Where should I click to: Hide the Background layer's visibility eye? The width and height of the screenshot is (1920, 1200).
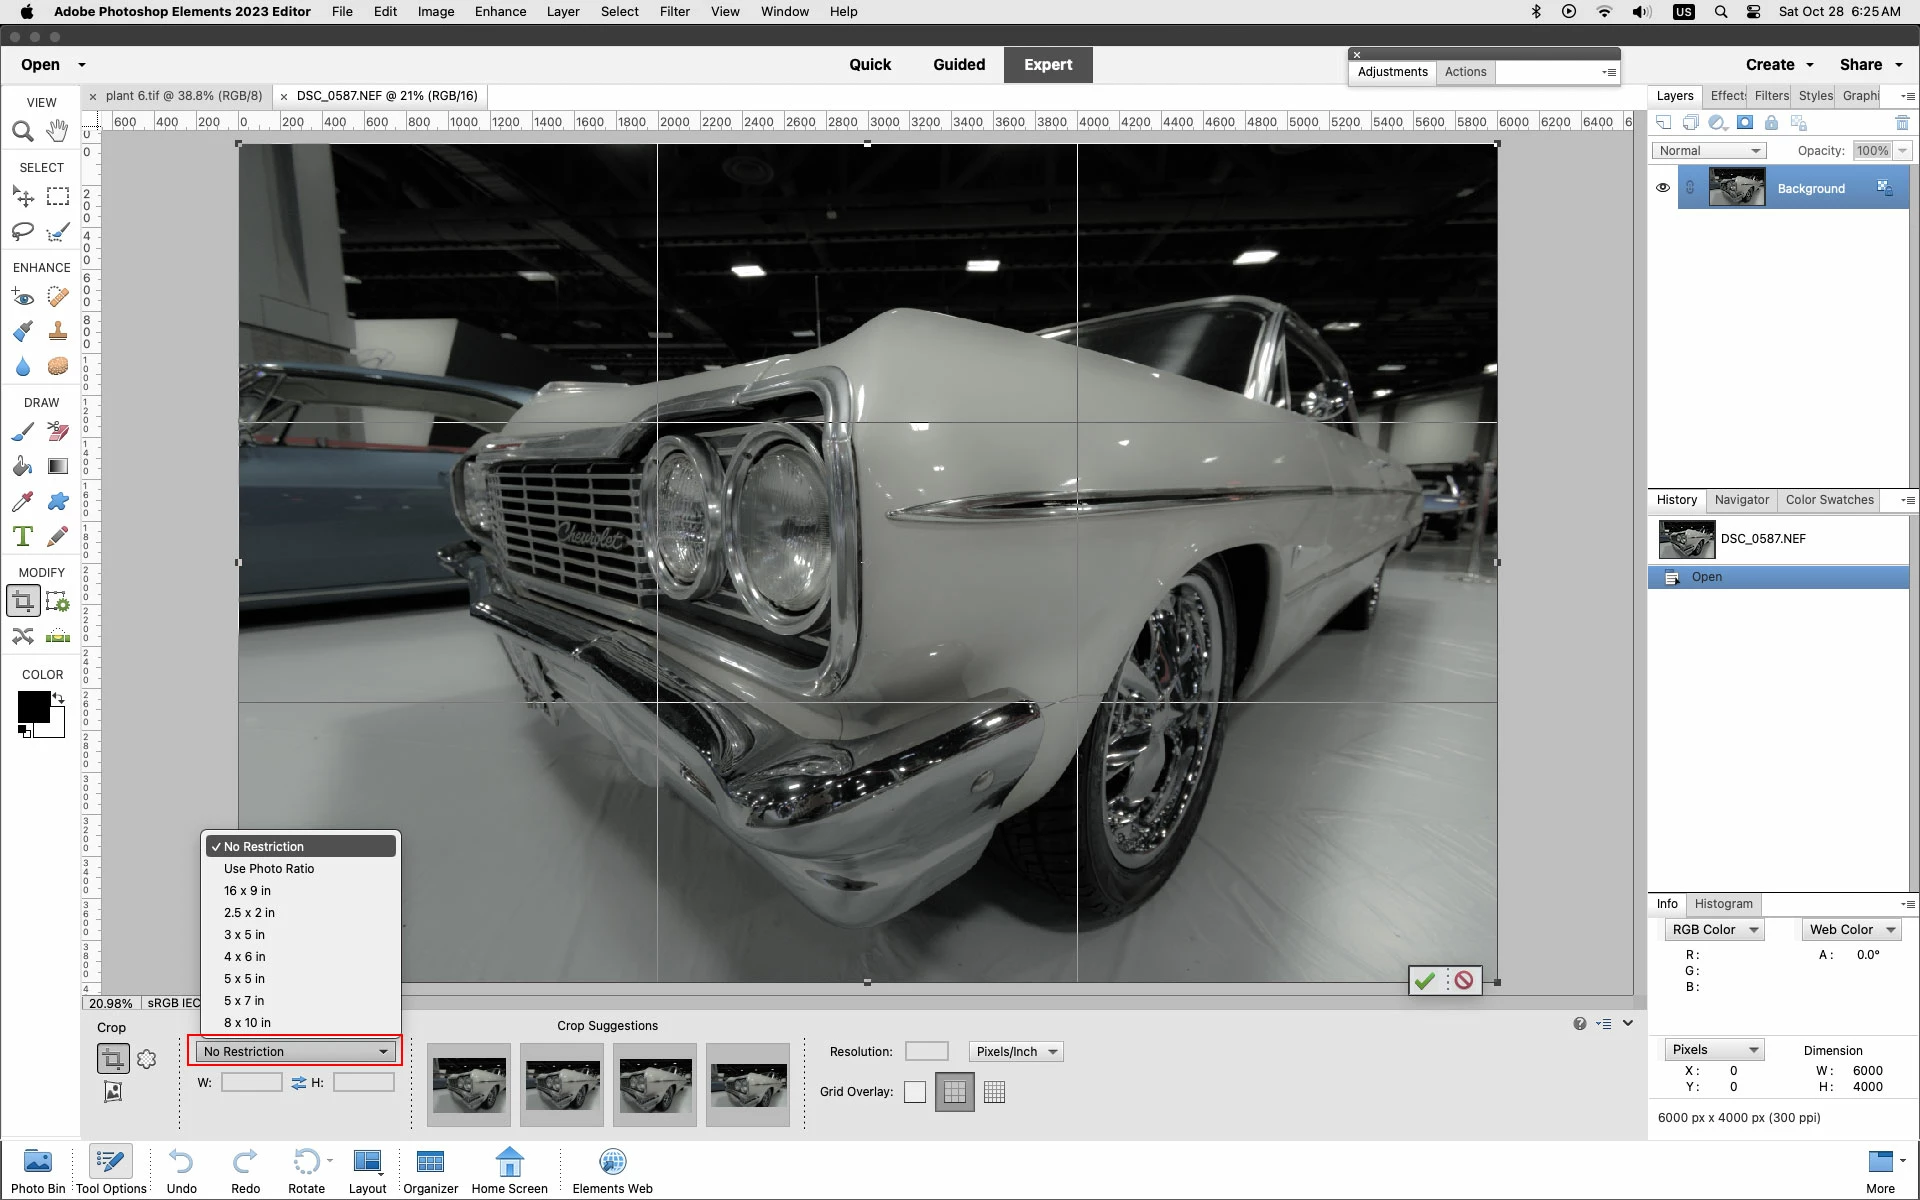point(1662,188)
